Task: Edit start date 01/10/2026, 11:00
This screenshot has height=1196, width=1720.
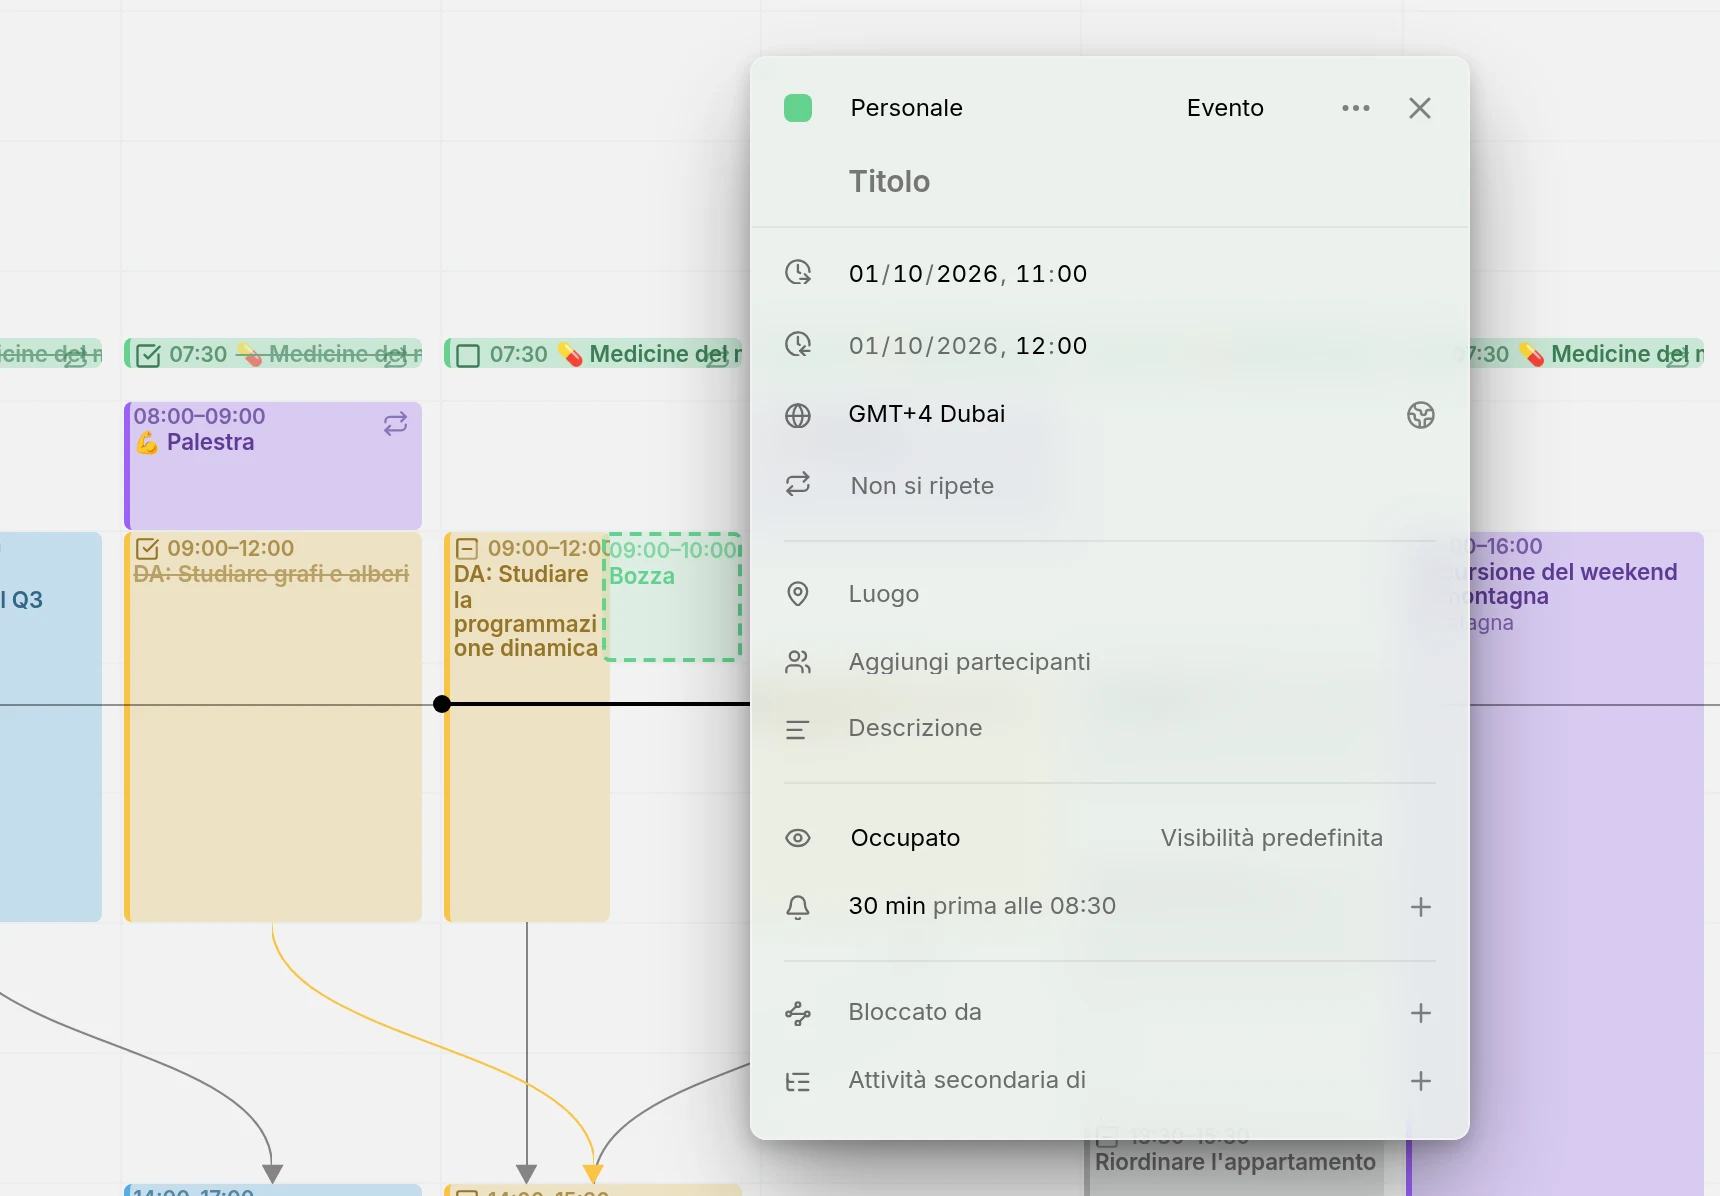Action: point(968,274)
